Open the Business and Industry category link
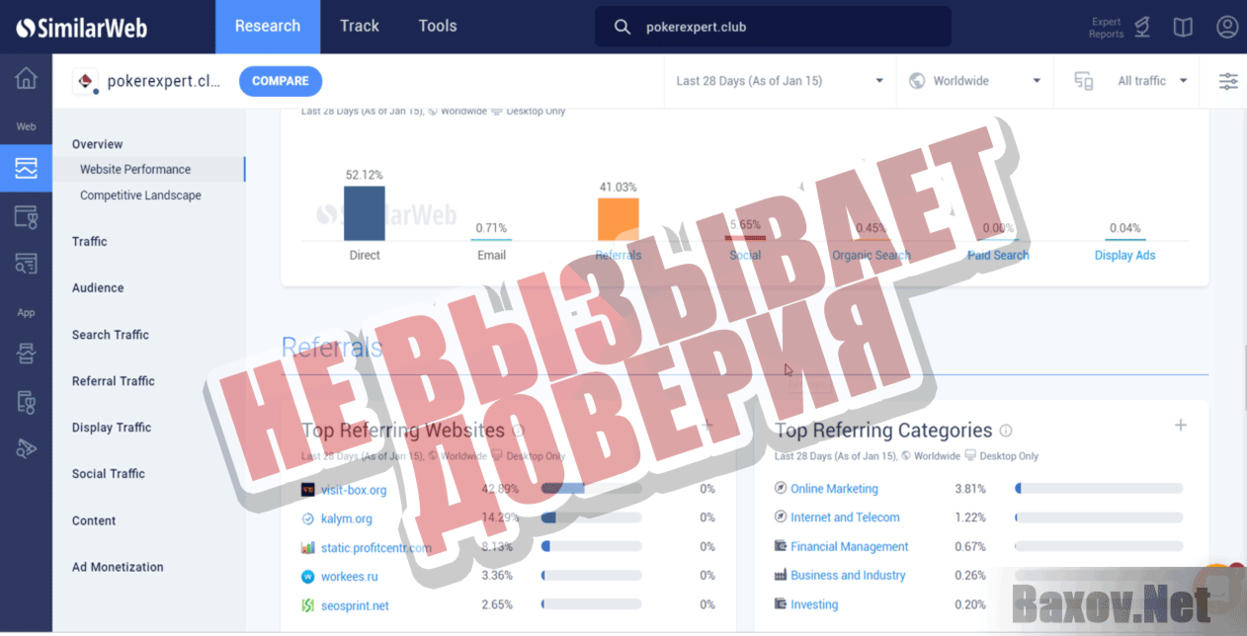1247x636 pixels. [x=848, y=575]
